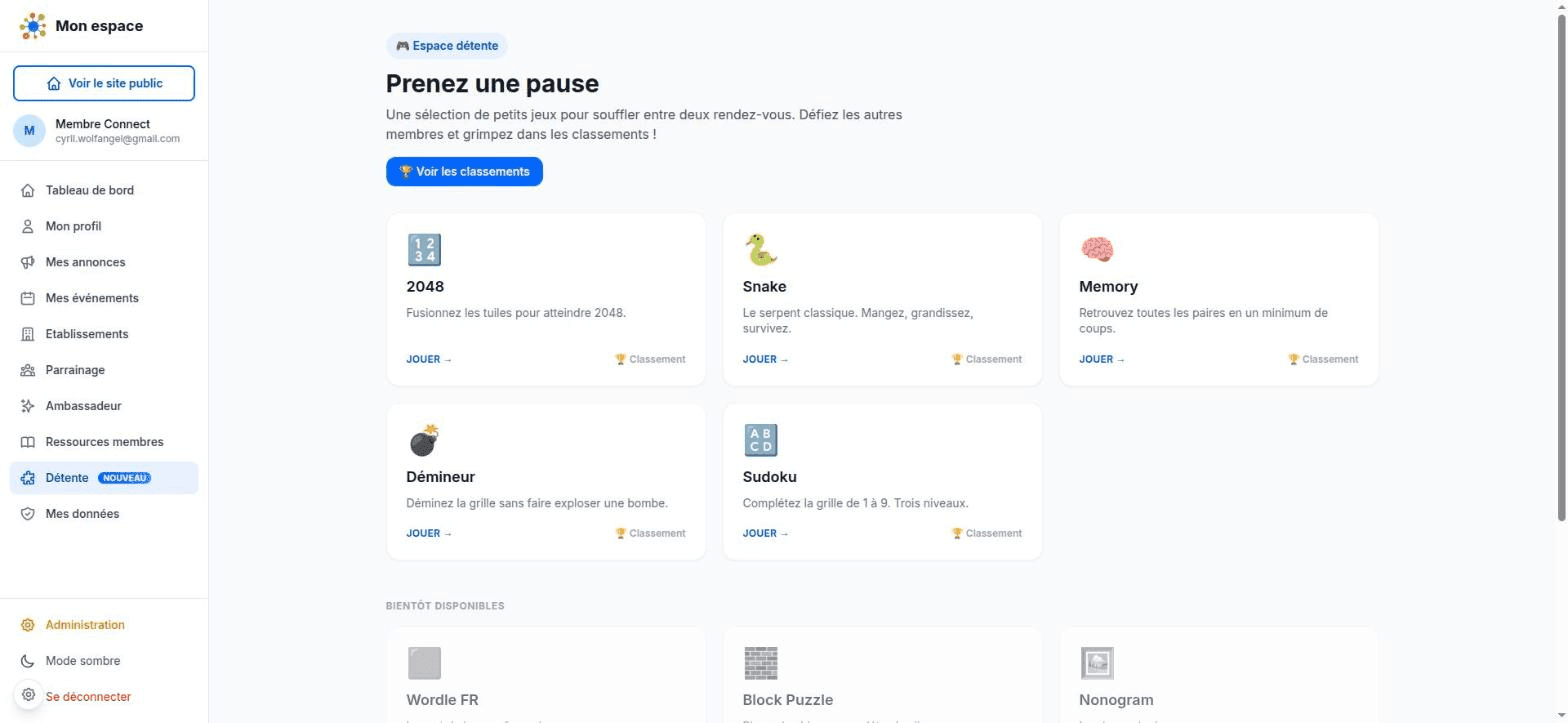Image resolution: width=1568 pixels, height=723 pixels.
Task: Click the calendar icon beside Mes événements
Action: [28, 298]
